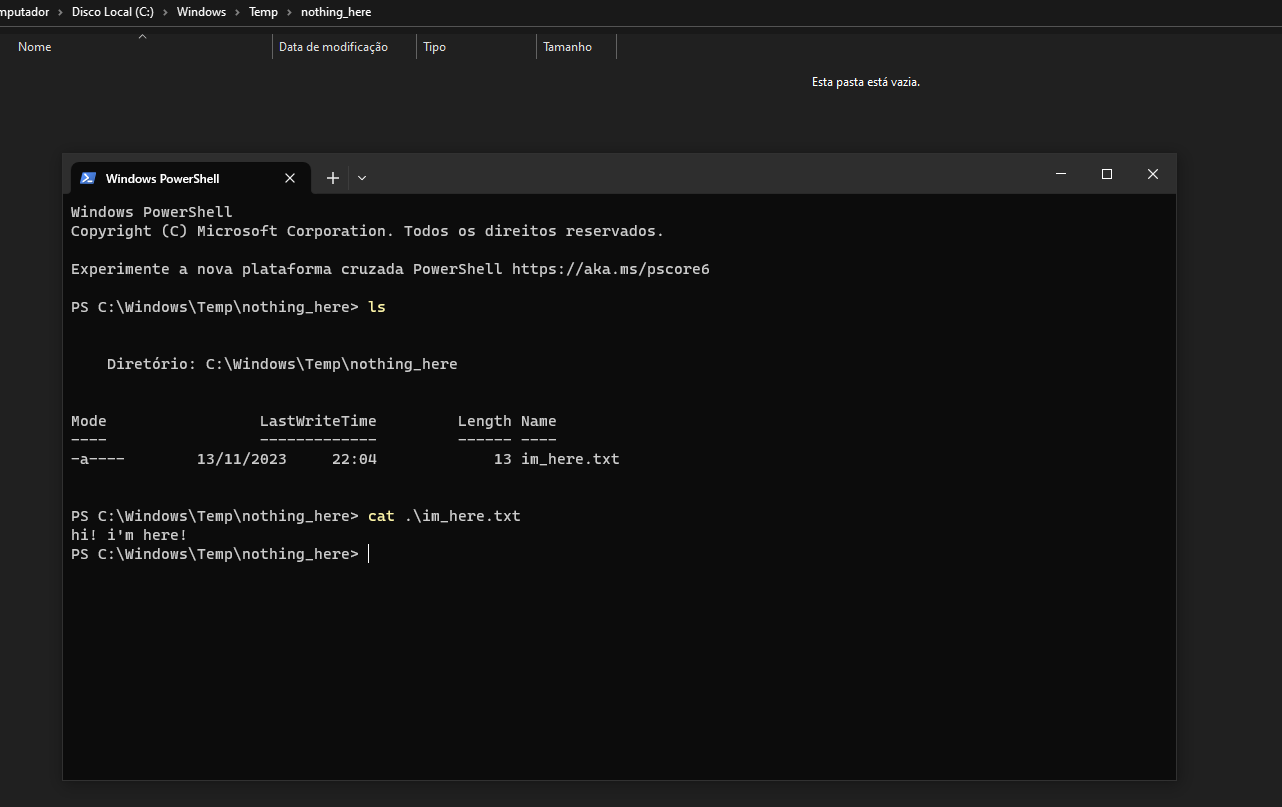Open the aka.ms/pscore6 link in terminal
This screenshot has width=1282, height=807.
(x=610, y=269)
